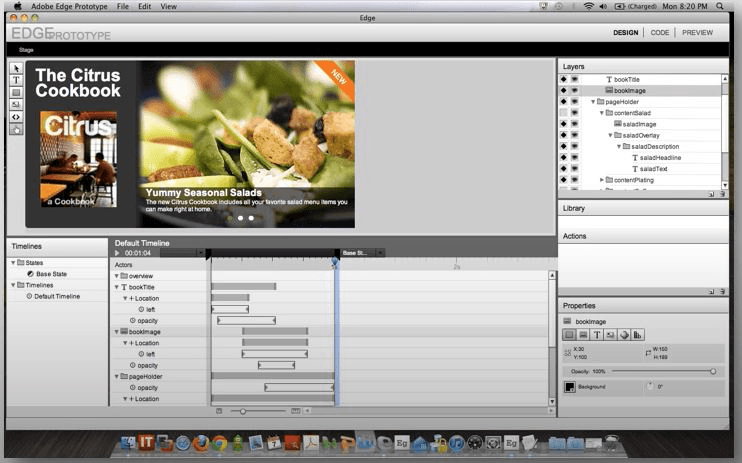Toggle the keyframe diamond for contentSalad layer

(564, 113)
